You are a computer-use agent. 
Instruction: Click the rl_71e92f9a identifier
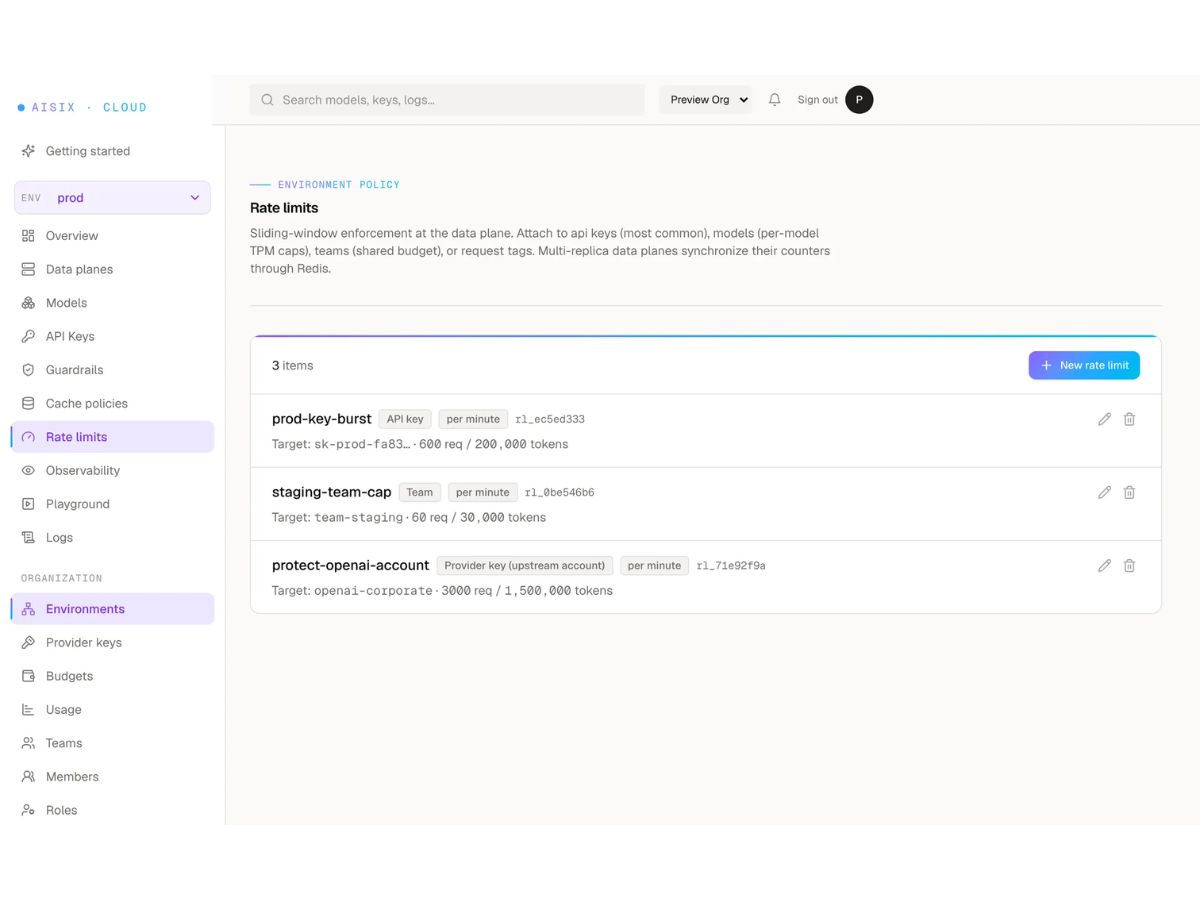tap(731, 565)
